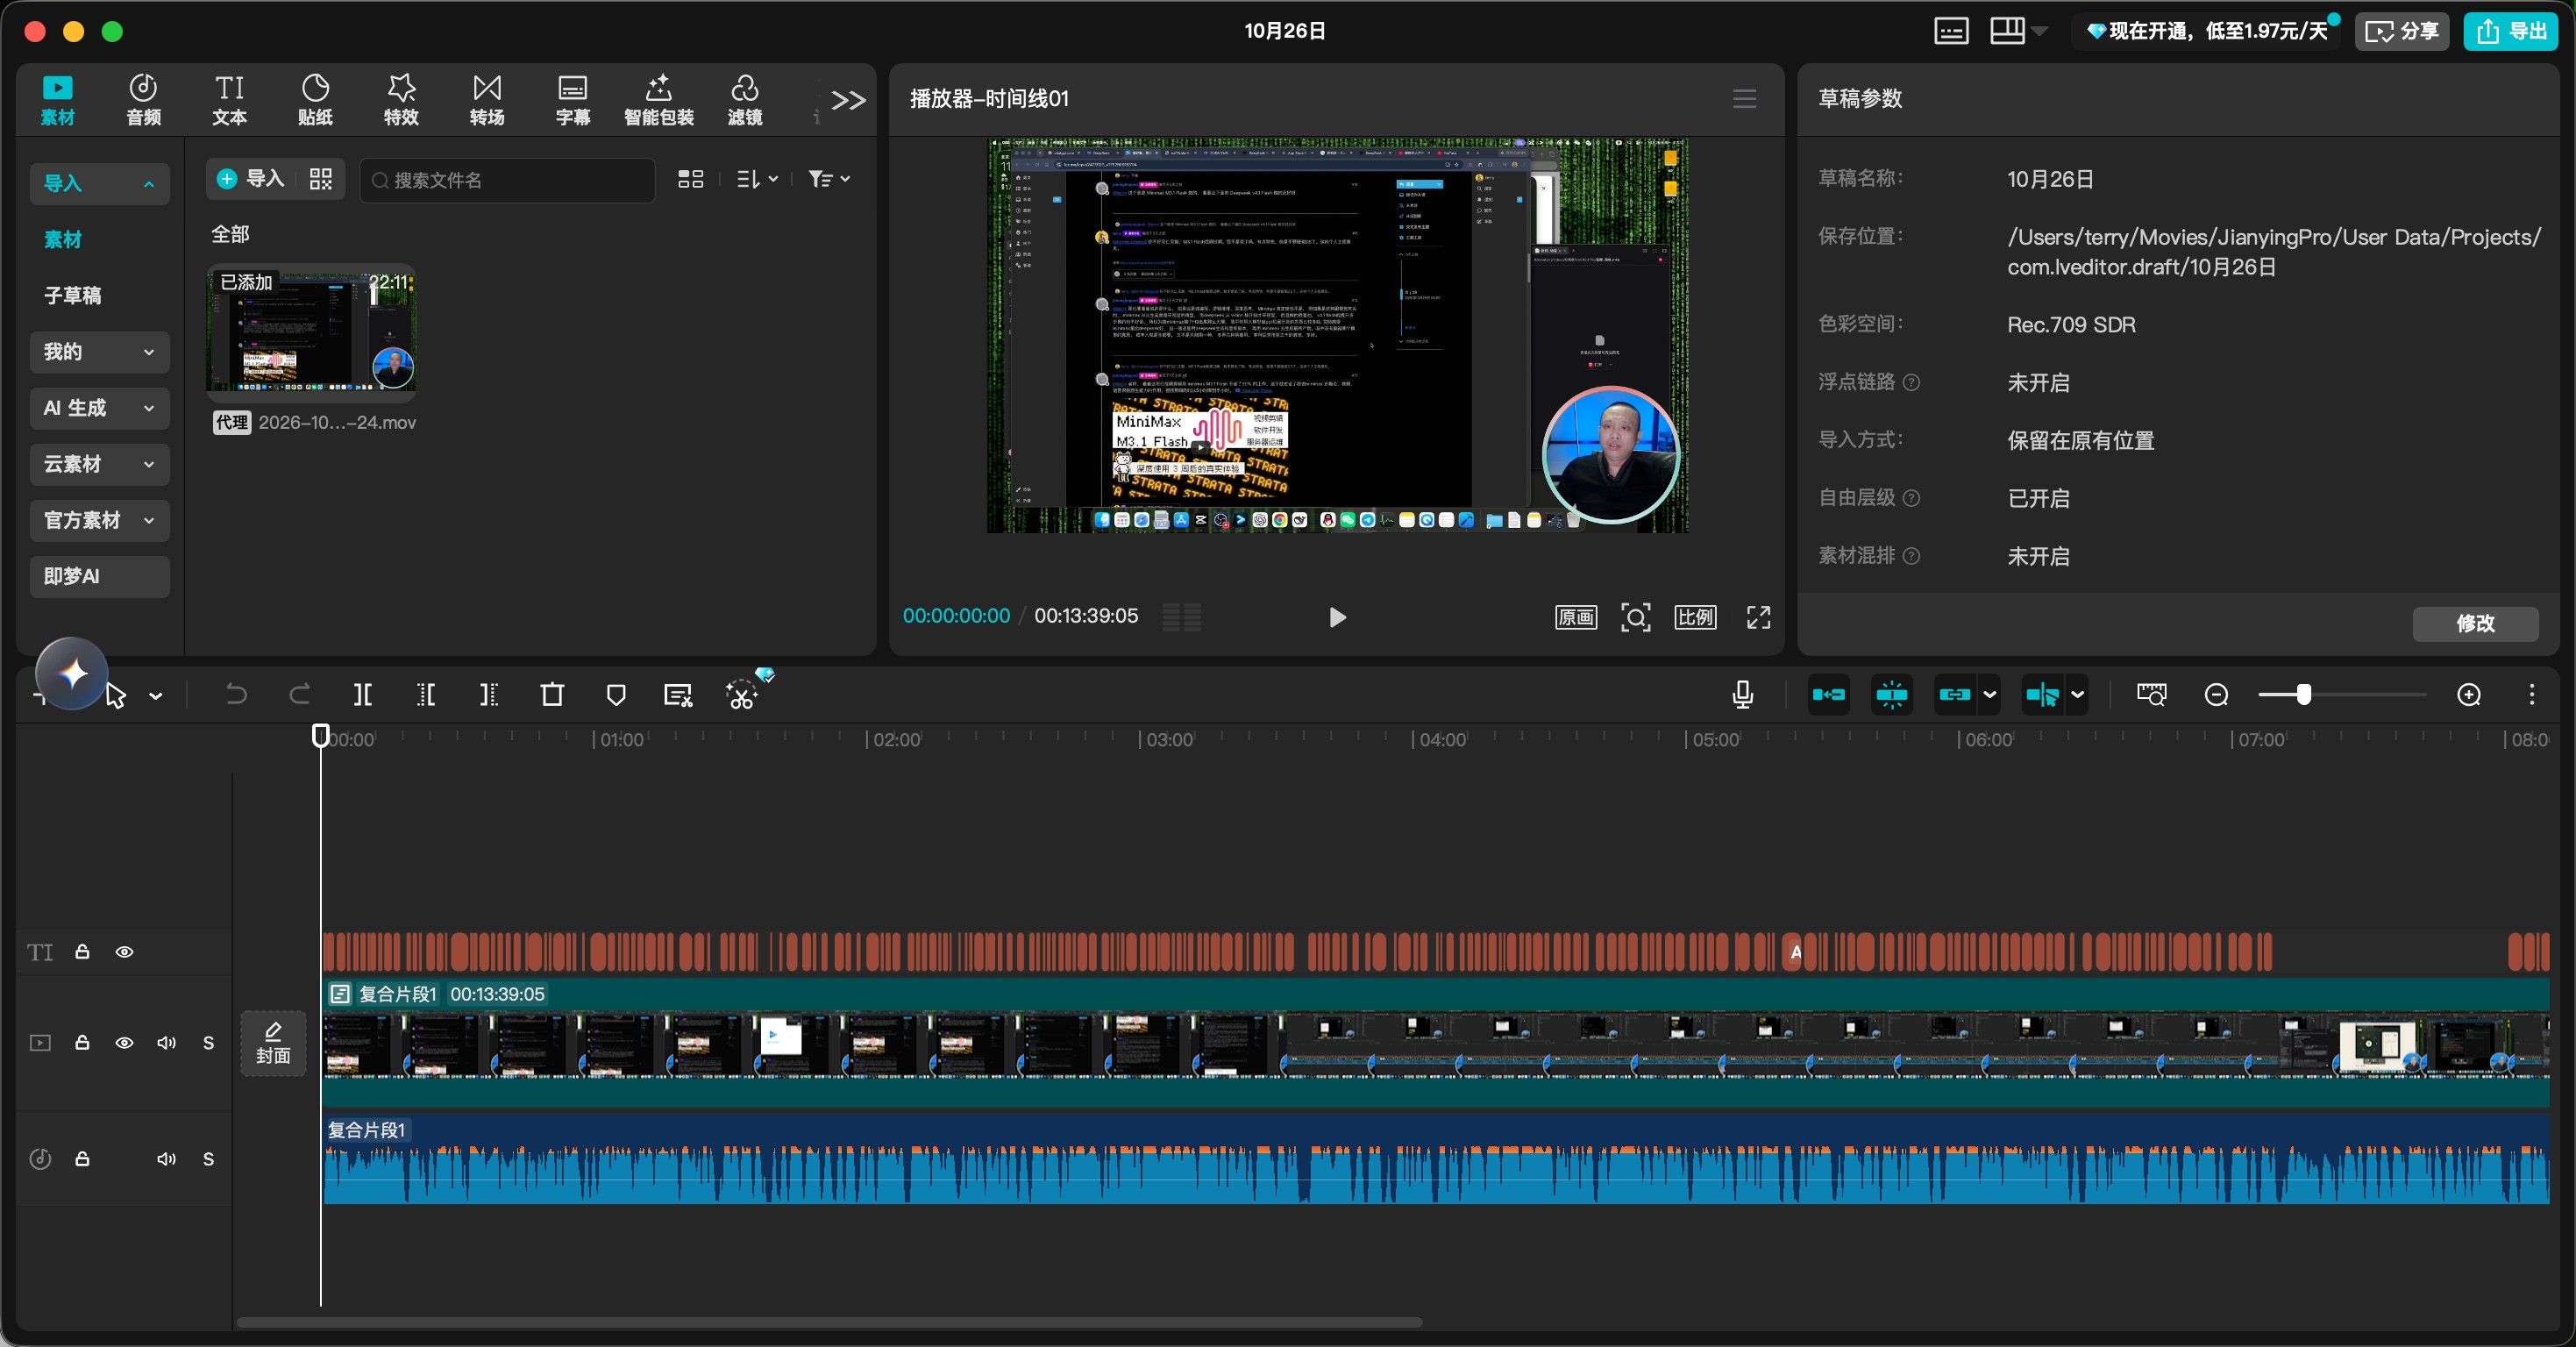
Task: Select the split clip tool
Action: coord(363,695)
